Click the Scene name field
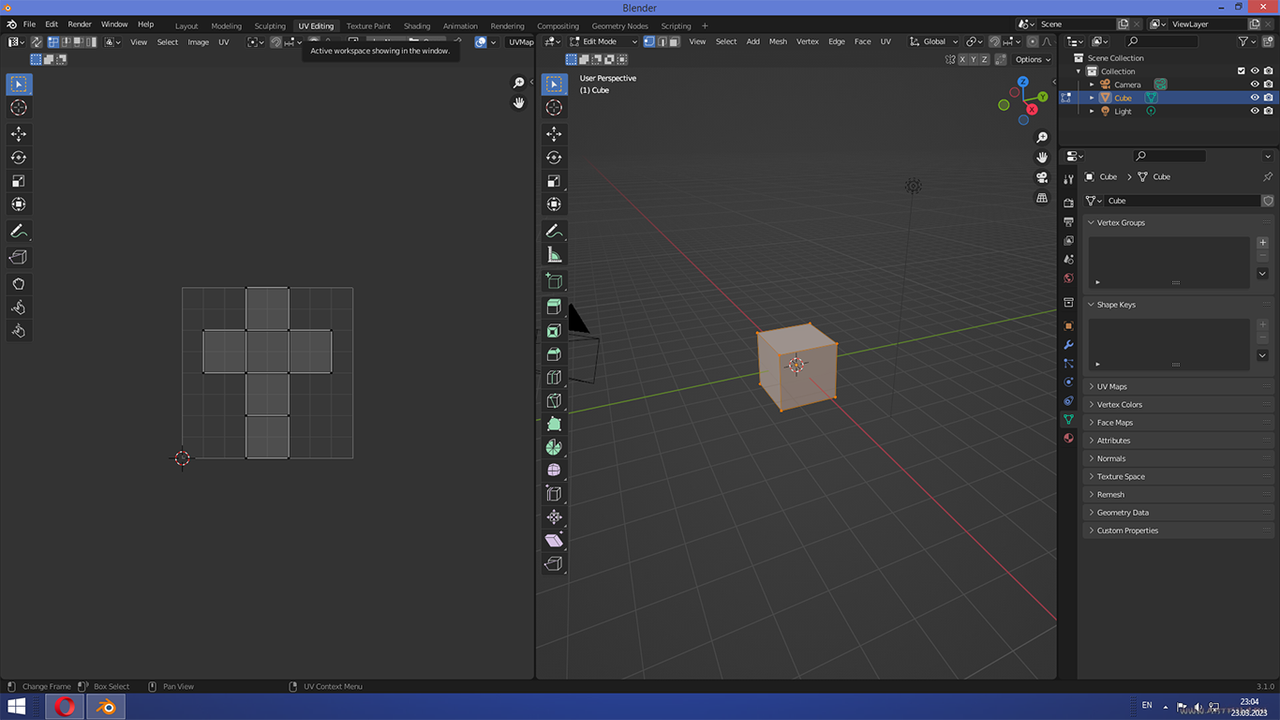 [x=1076, y=24]
